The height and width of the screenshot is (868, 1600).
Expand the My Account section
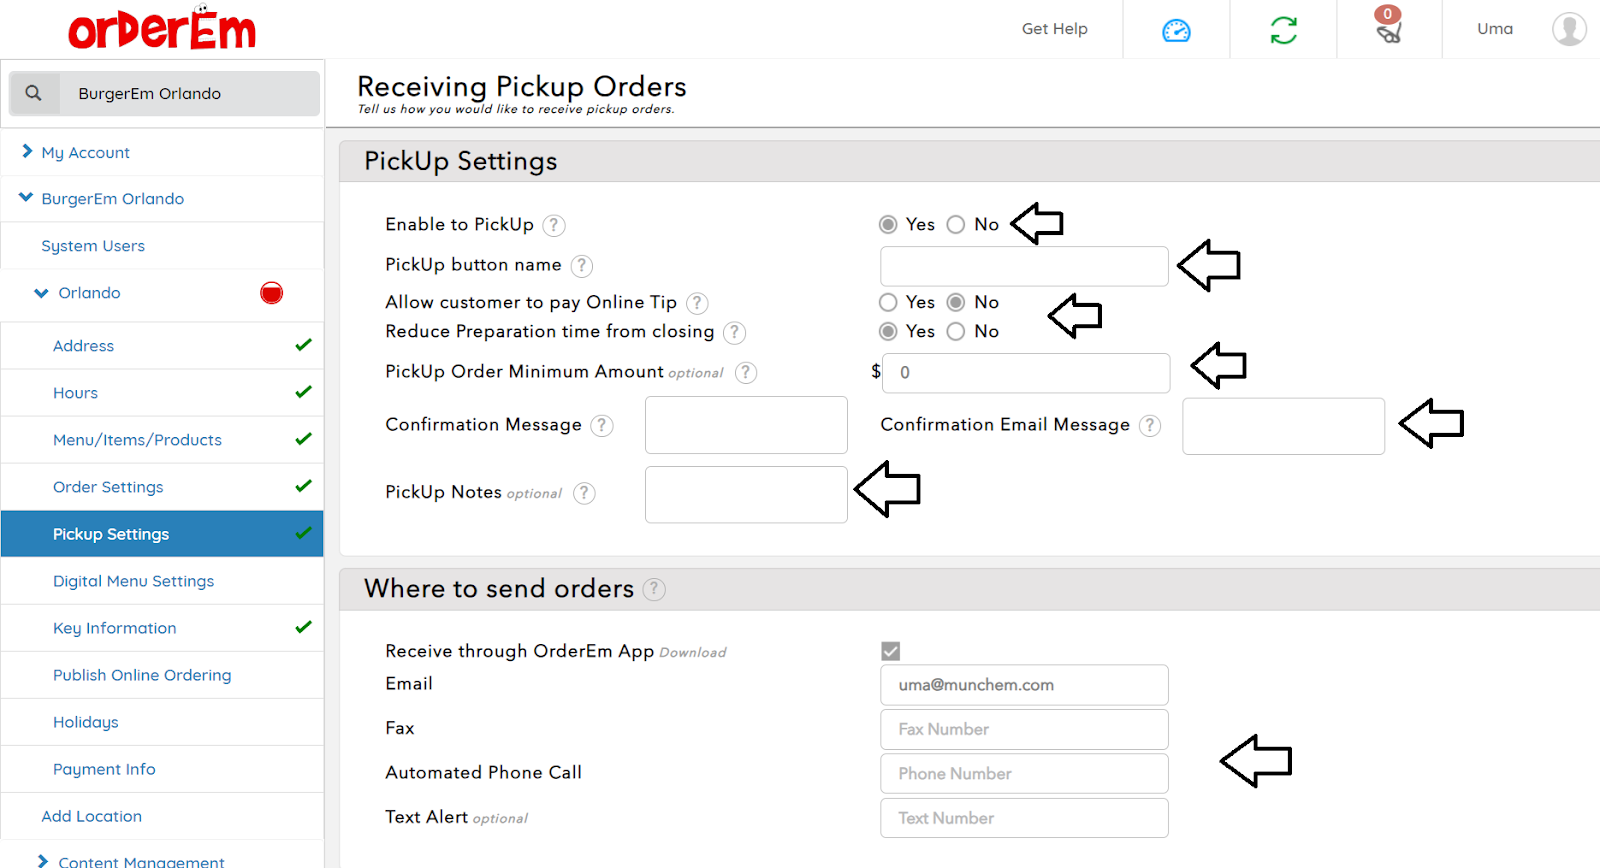click(x=85, y=153)
